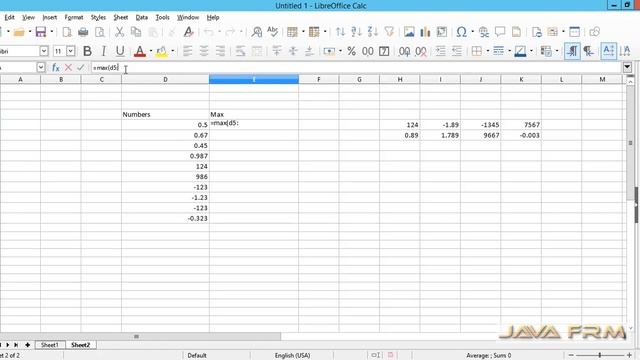This screenshot has width=640, height=360.
Task: Click the AutoFilter funnel icon
Action: tap(389, 32)
